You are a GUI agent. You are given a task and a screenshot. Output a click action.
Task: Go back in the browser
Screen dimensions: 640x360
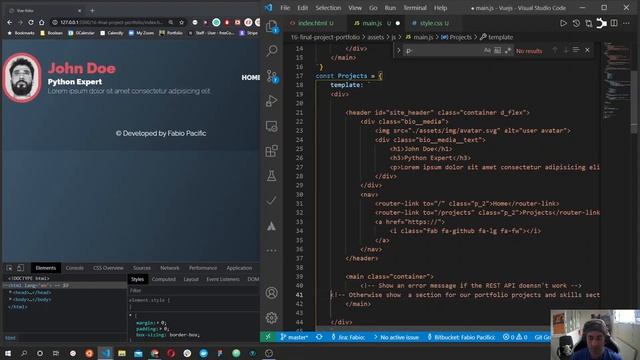tap(9, 22)
